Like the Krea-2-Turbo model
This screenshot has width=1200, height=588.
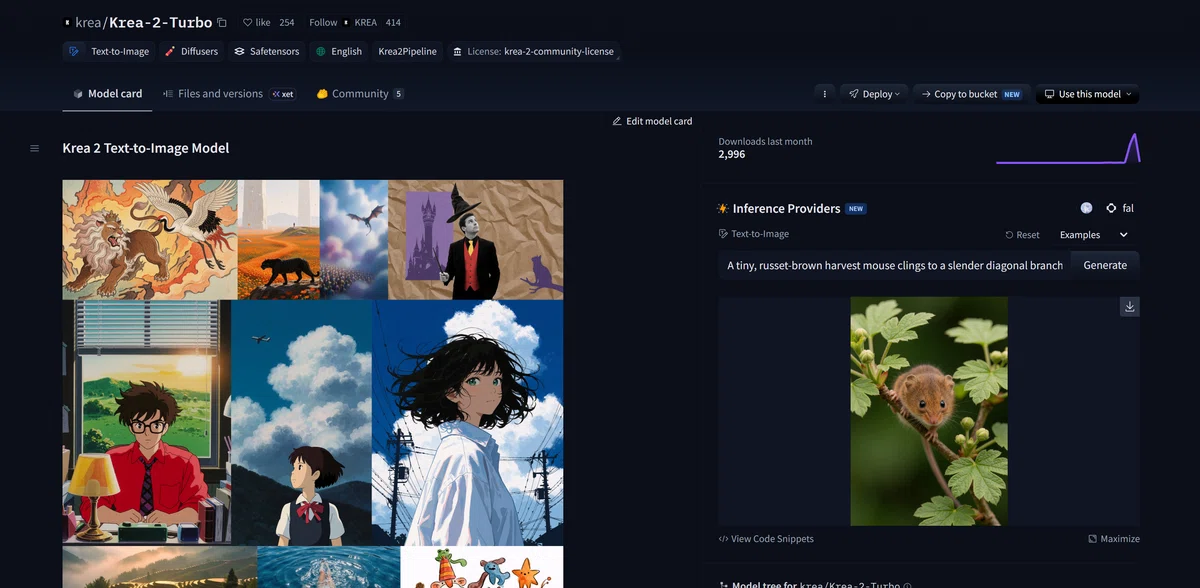pos(256,22)
